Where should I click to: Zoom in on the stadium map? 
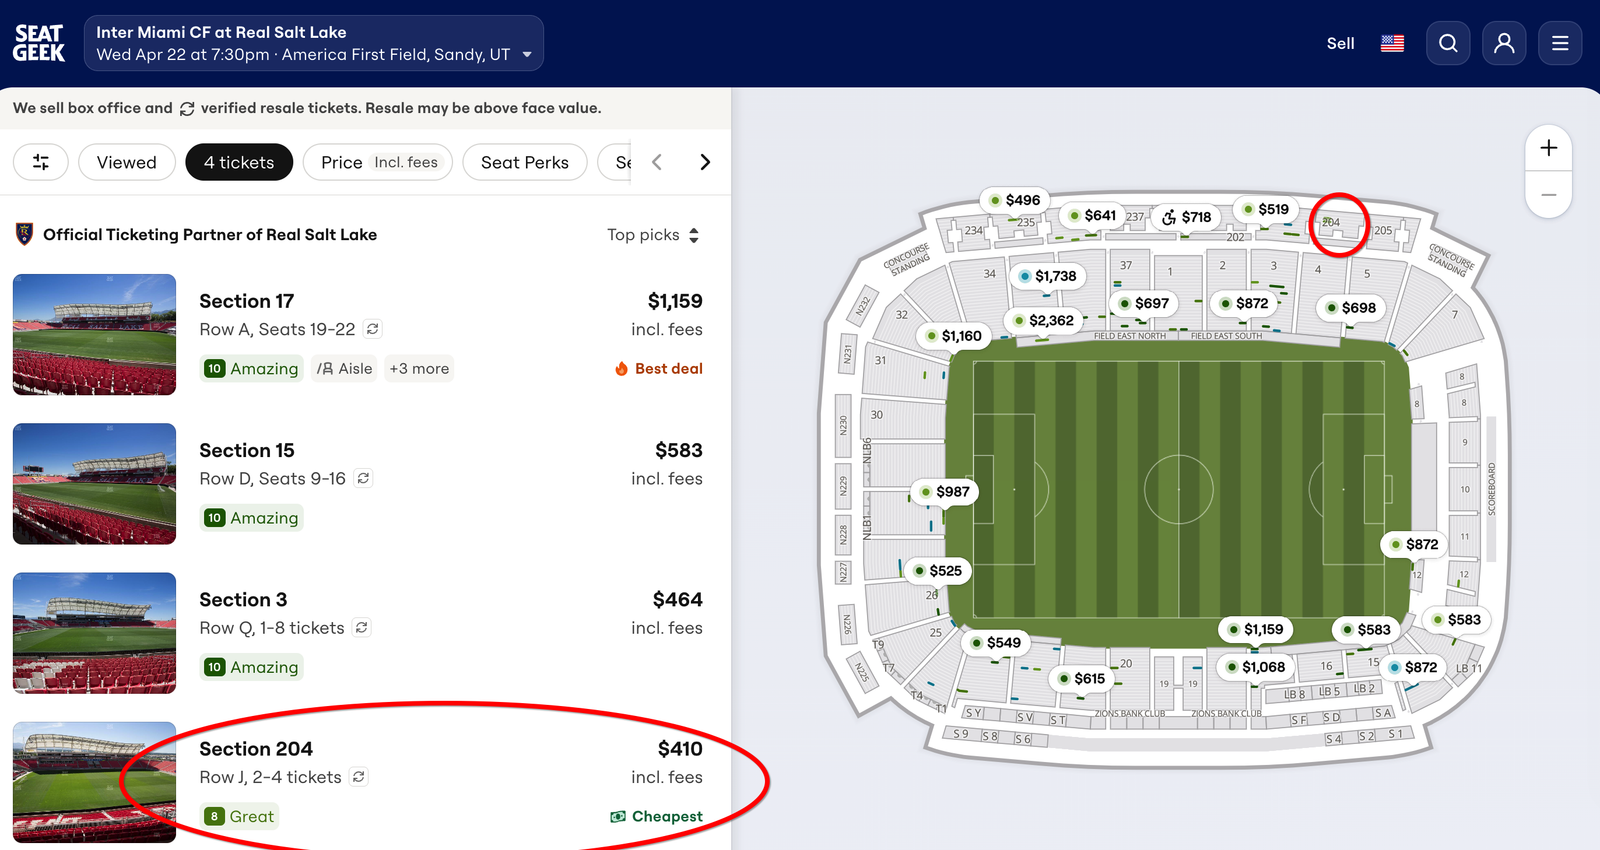point(1548,148)
